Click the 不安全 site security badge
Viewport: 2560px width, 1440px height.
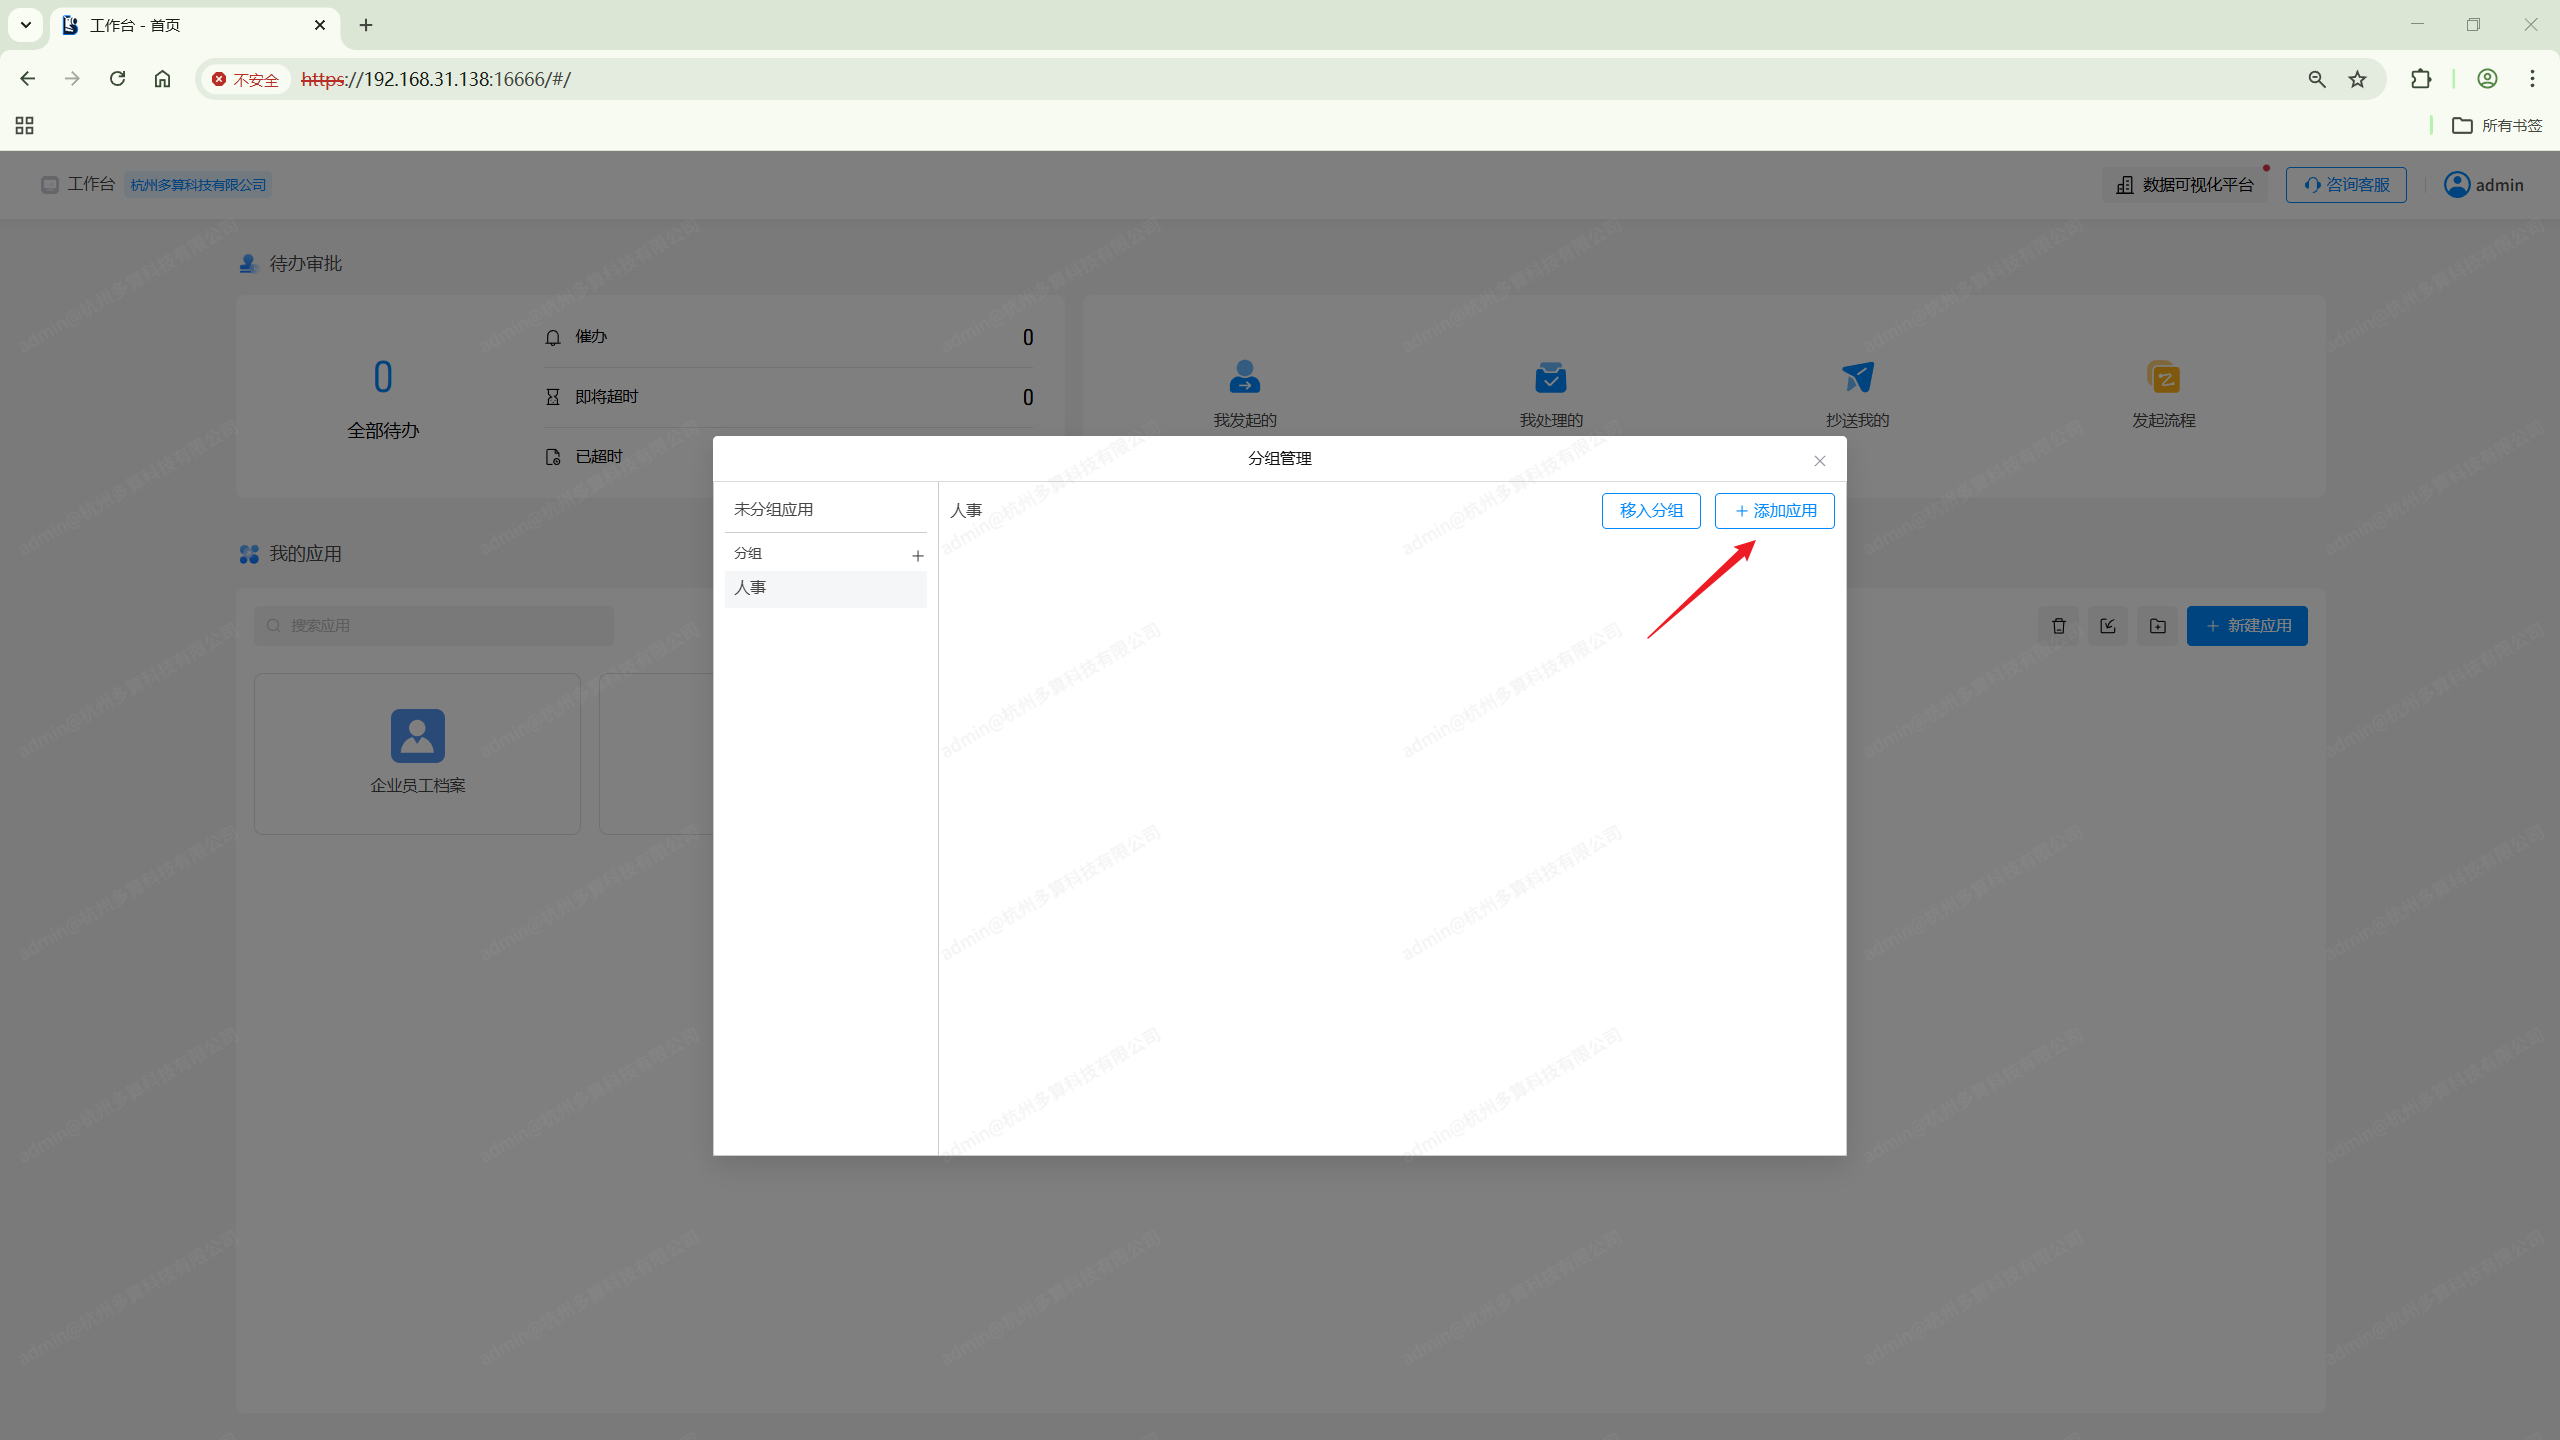click(246, 79)
